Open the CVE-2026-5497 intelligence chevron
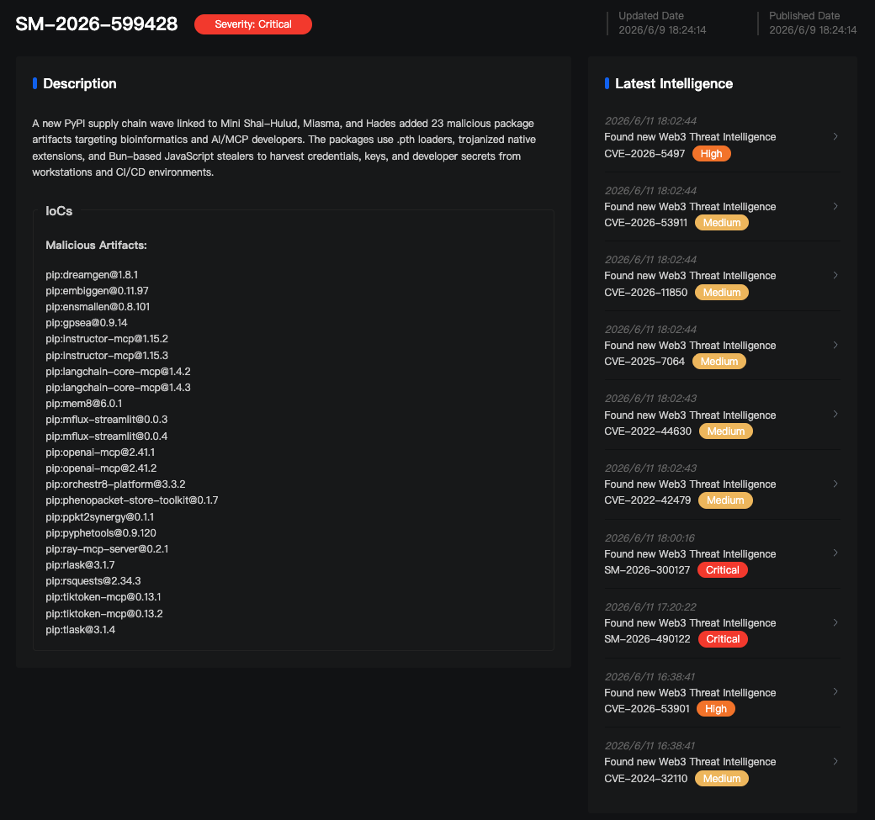The width and height of the screenshot is (877, 820). (x=835, y=136)
